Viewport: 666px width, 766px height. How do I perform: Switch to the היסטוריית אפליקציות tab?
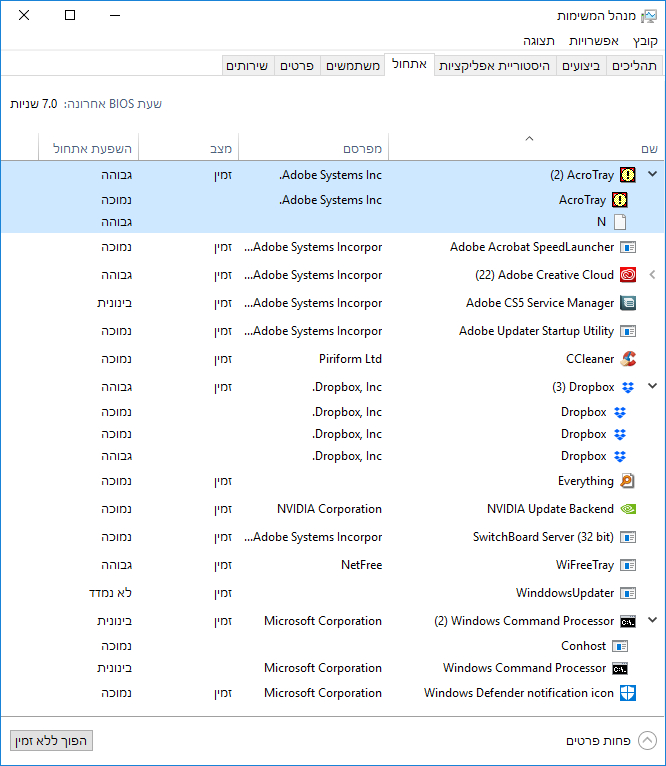pos(494,65)
